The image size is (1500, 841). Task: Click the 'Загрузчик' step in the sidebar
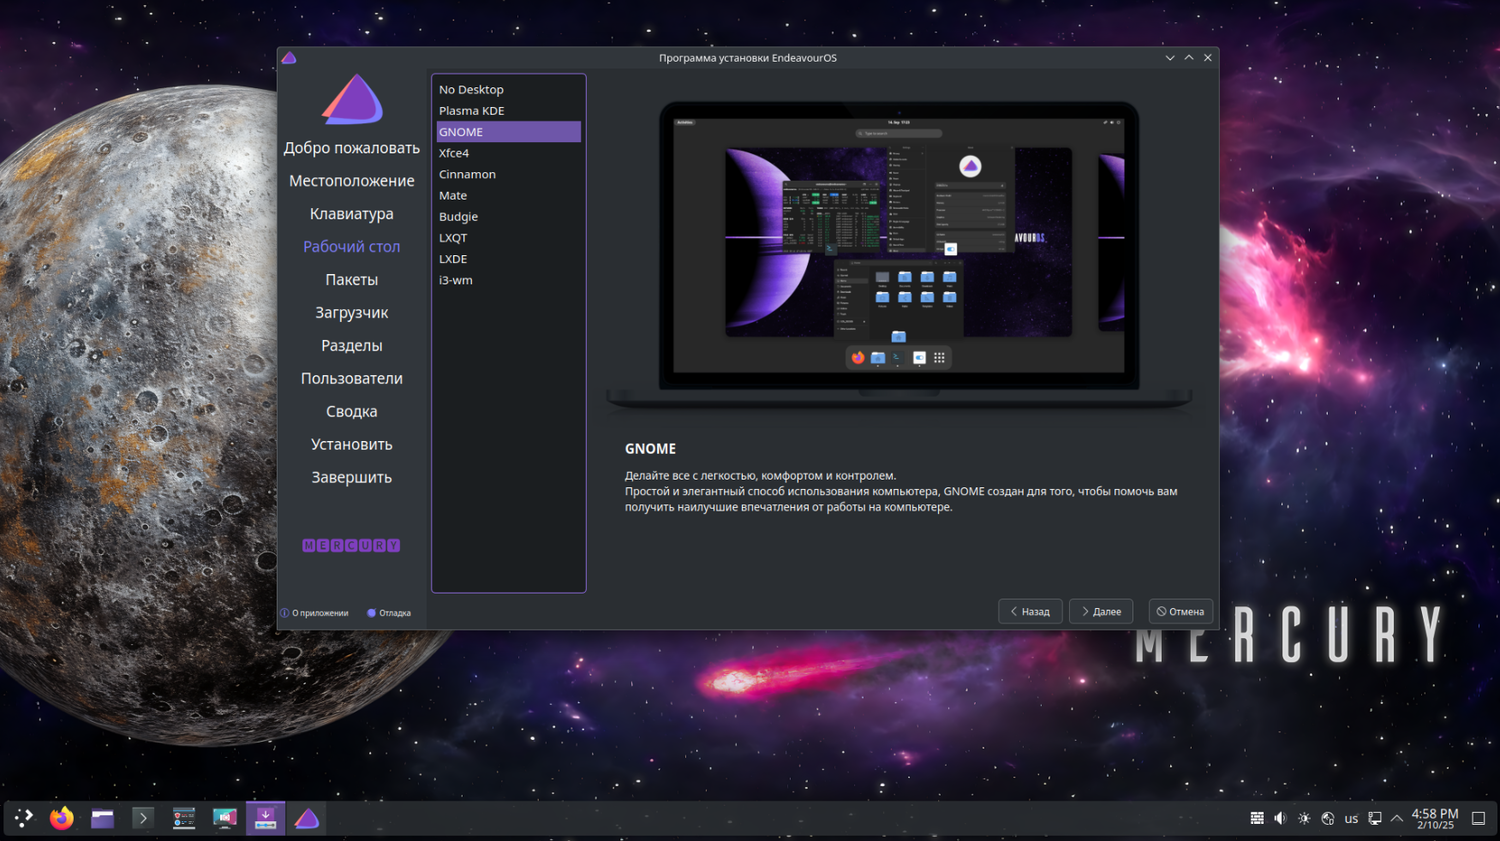coord(352,313)
